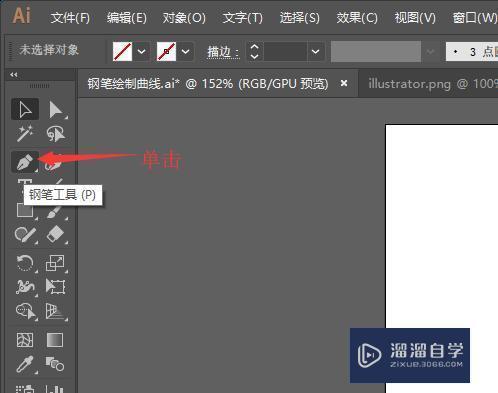498x393 pixels.
Task: Open the stroke weight dropdown
Action: point(315,52)
